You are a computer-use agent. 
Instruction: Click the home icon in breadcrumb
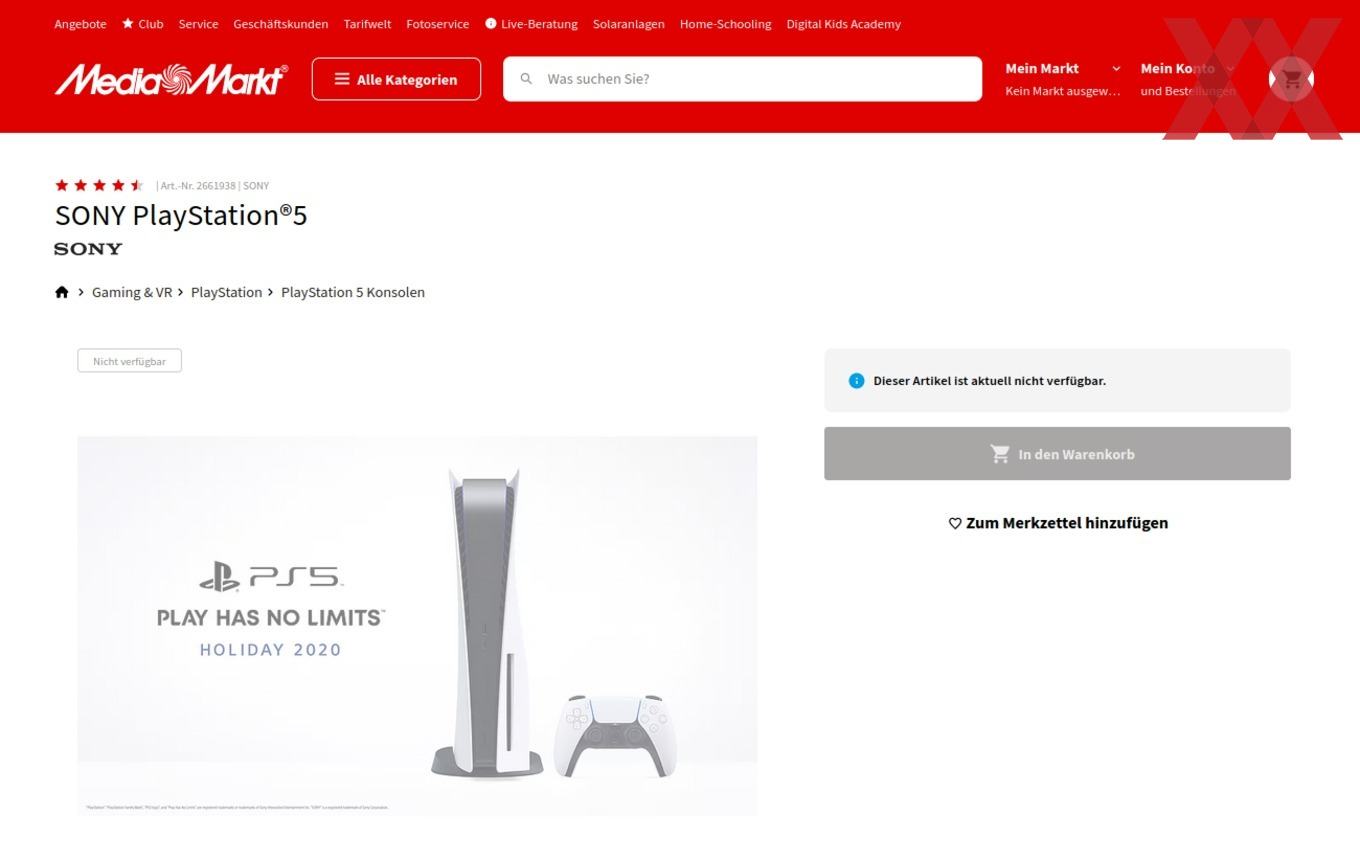62,292
